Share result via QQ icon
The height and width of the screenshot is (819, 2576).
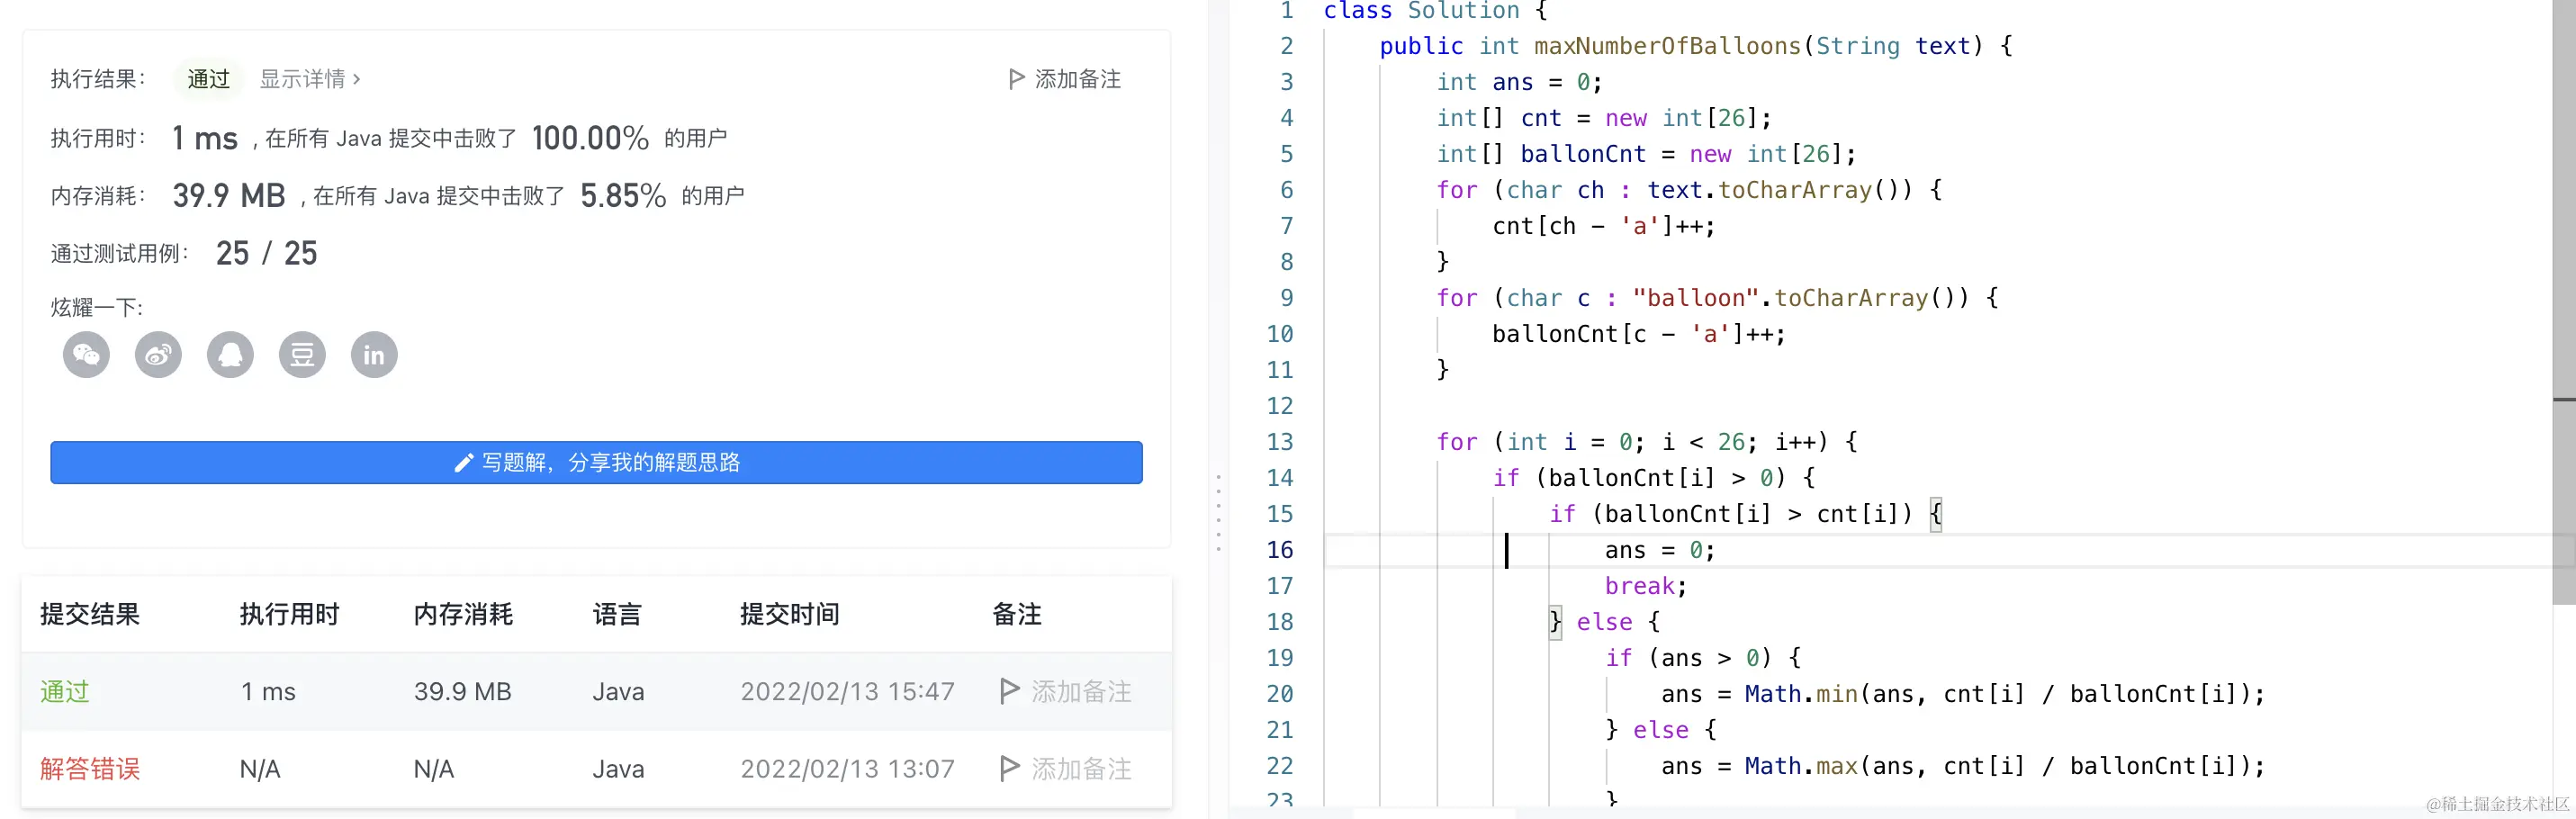click(x=231, y=355)
